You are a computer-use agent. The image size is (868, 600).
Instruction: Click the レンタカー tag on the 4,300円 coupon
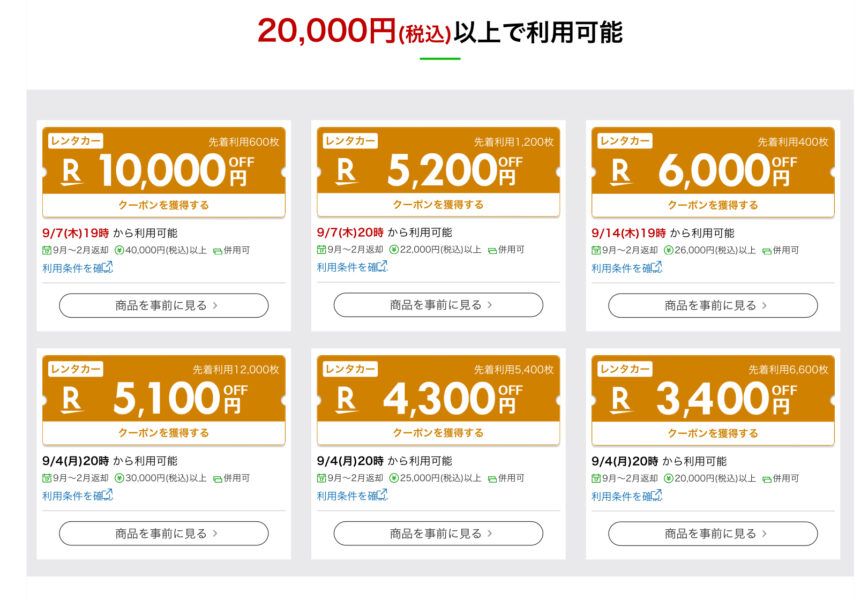pyautogui.click(x=350, y=369)
